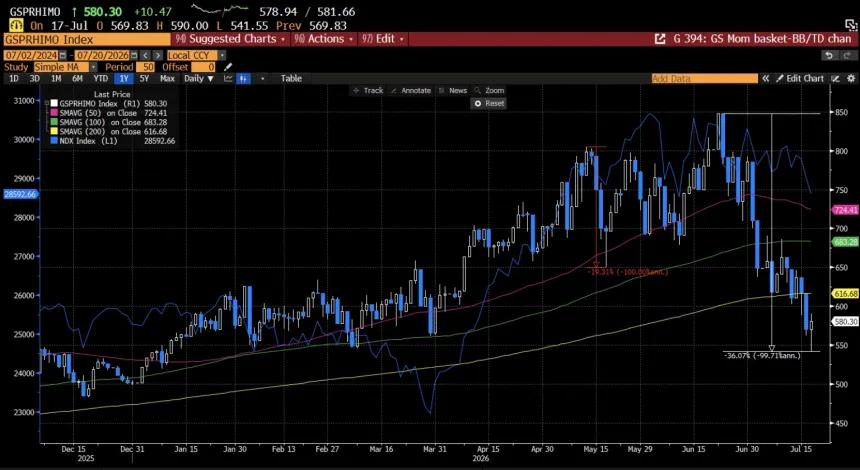The height and width of the screenshot is (470, 860).
Task: Open the Edit menu
Action: click(x=382, y=39)
